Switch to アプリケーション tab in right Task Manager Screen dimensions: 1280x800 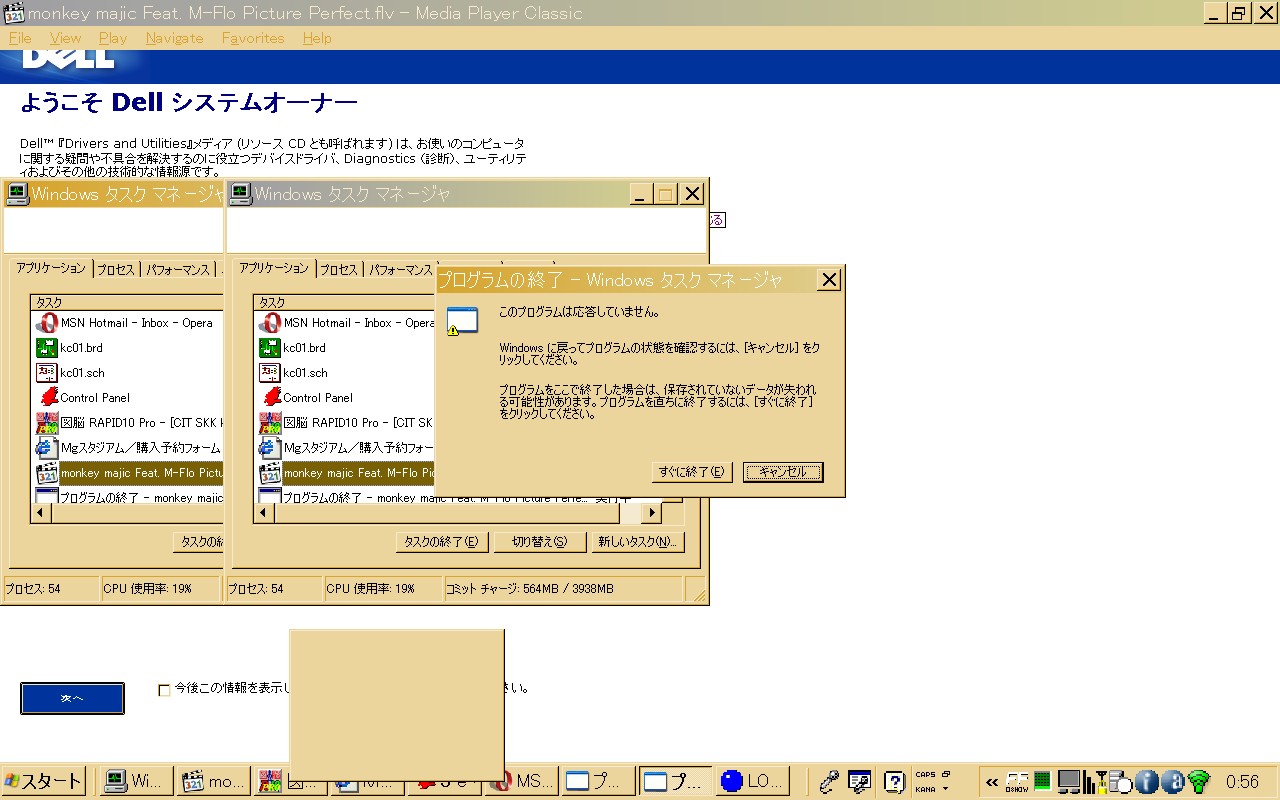coord(274,268)
